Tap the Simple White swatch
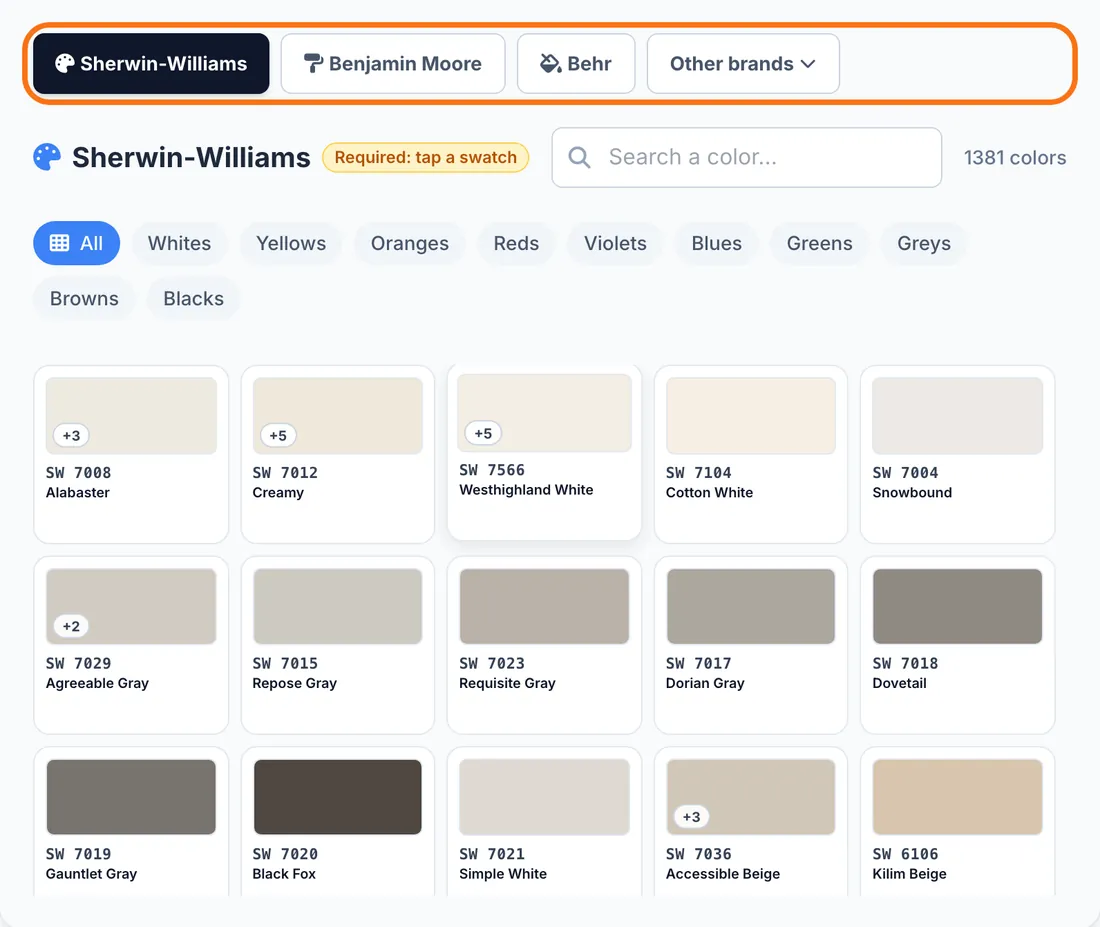The width and height of the screenshot is (1100, 927). (544, 797)
